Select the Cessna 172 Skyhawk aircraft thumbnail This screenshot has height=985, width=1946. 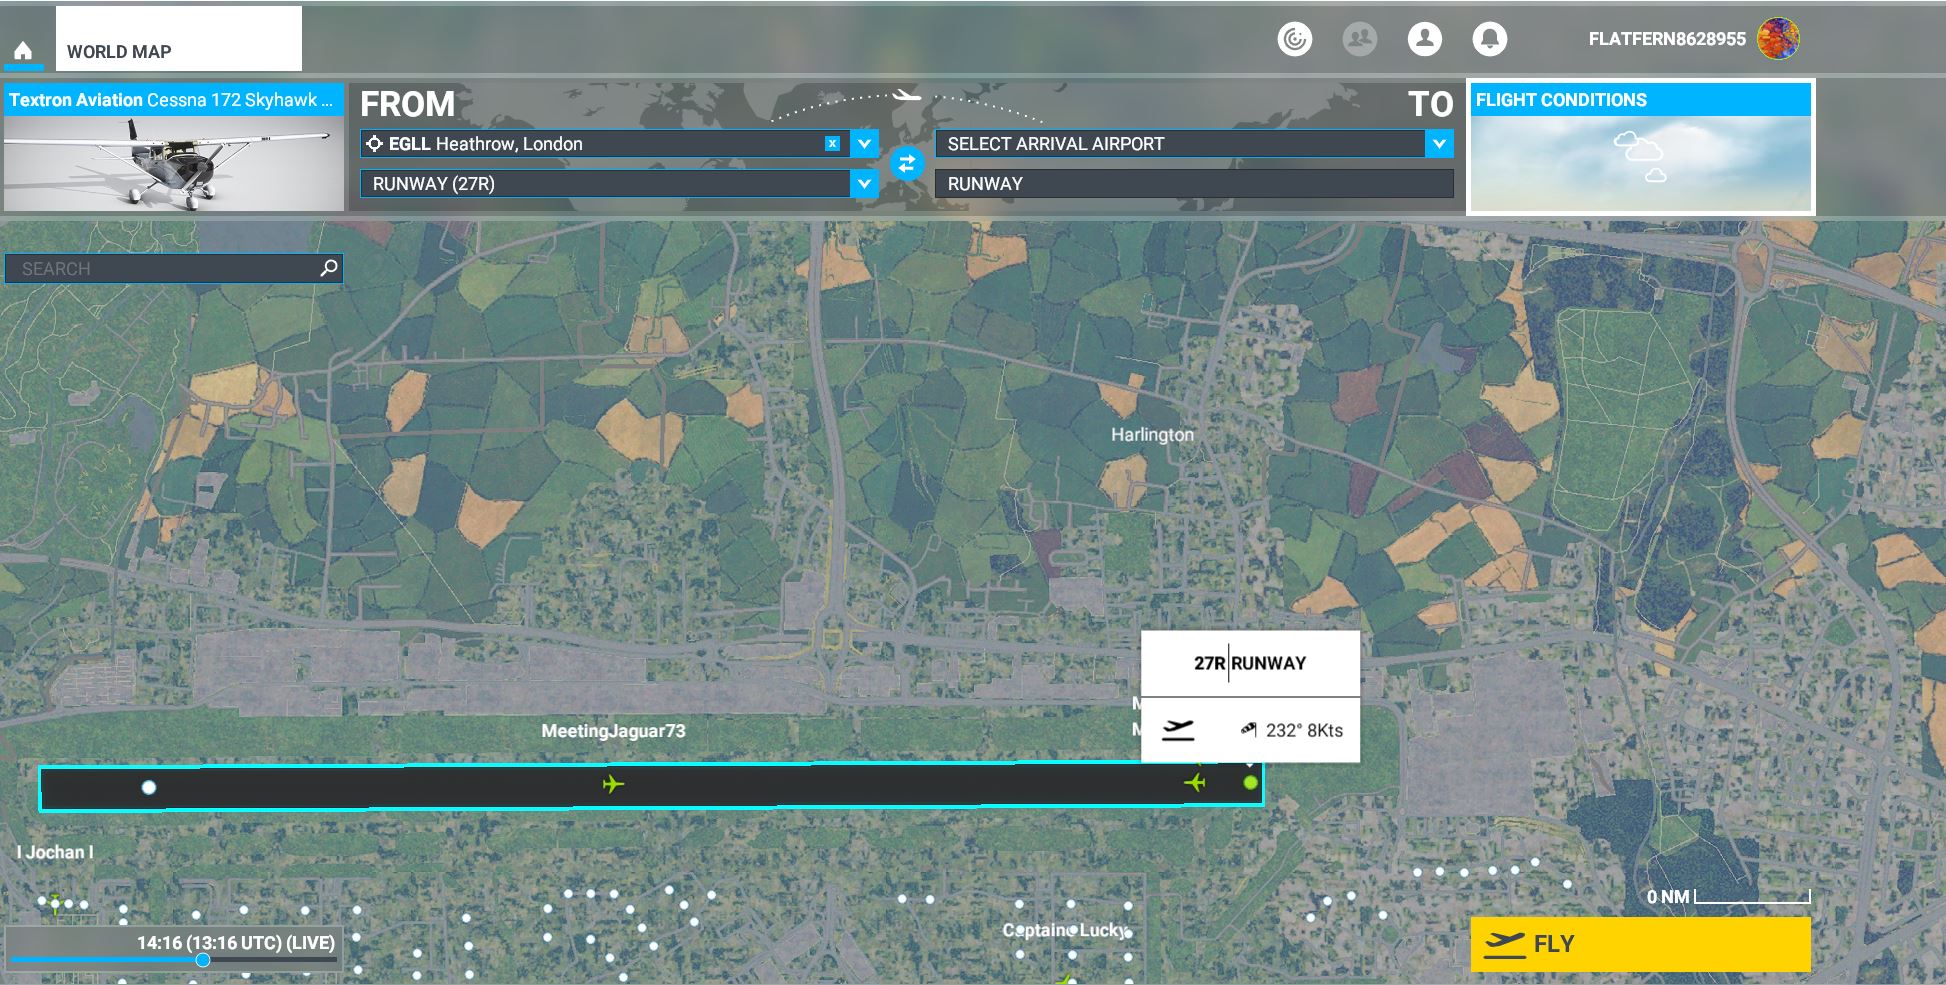pos(174,161)
